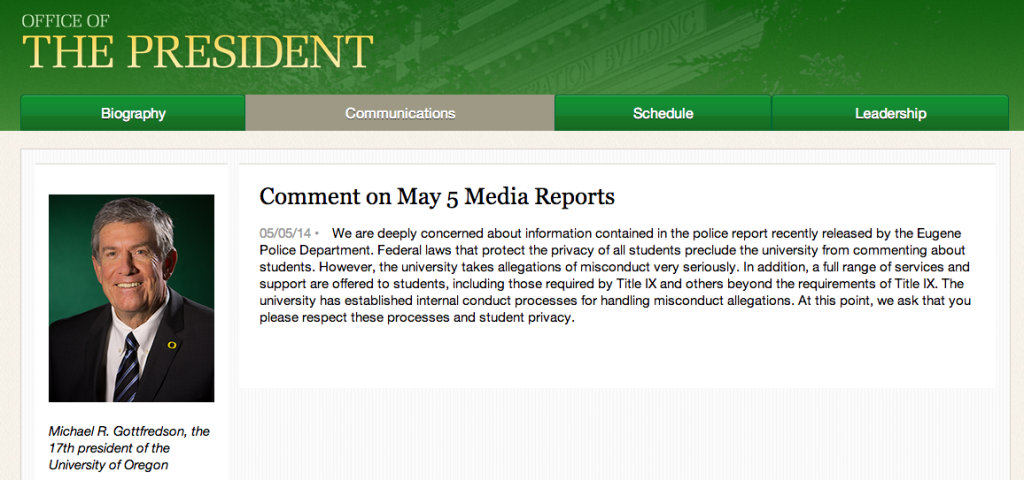This screenshot has width=1024, height=480.
Task: Click the president's portrait photo
Action: point(131,298)
